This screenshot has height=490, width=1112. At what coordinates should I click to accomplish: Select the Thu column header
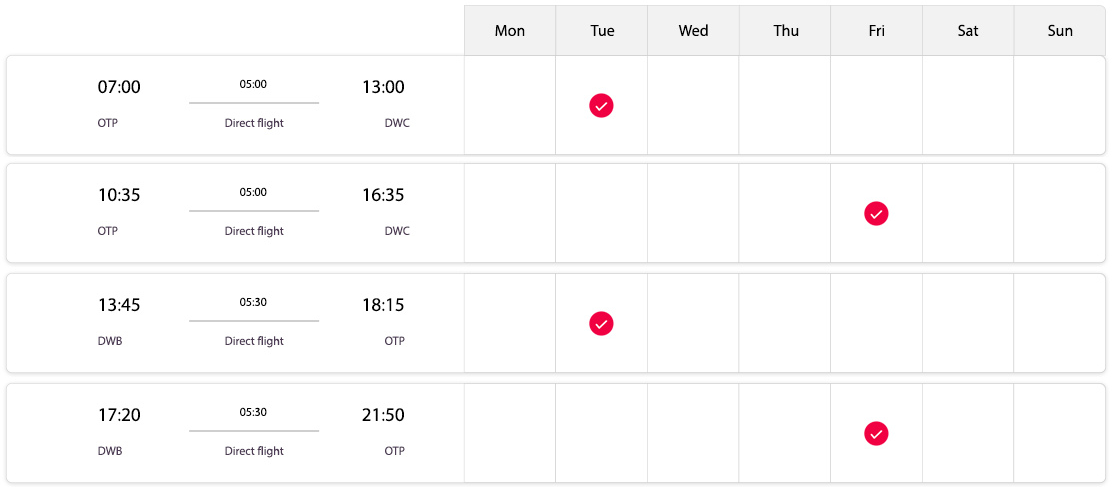(785, 30)
